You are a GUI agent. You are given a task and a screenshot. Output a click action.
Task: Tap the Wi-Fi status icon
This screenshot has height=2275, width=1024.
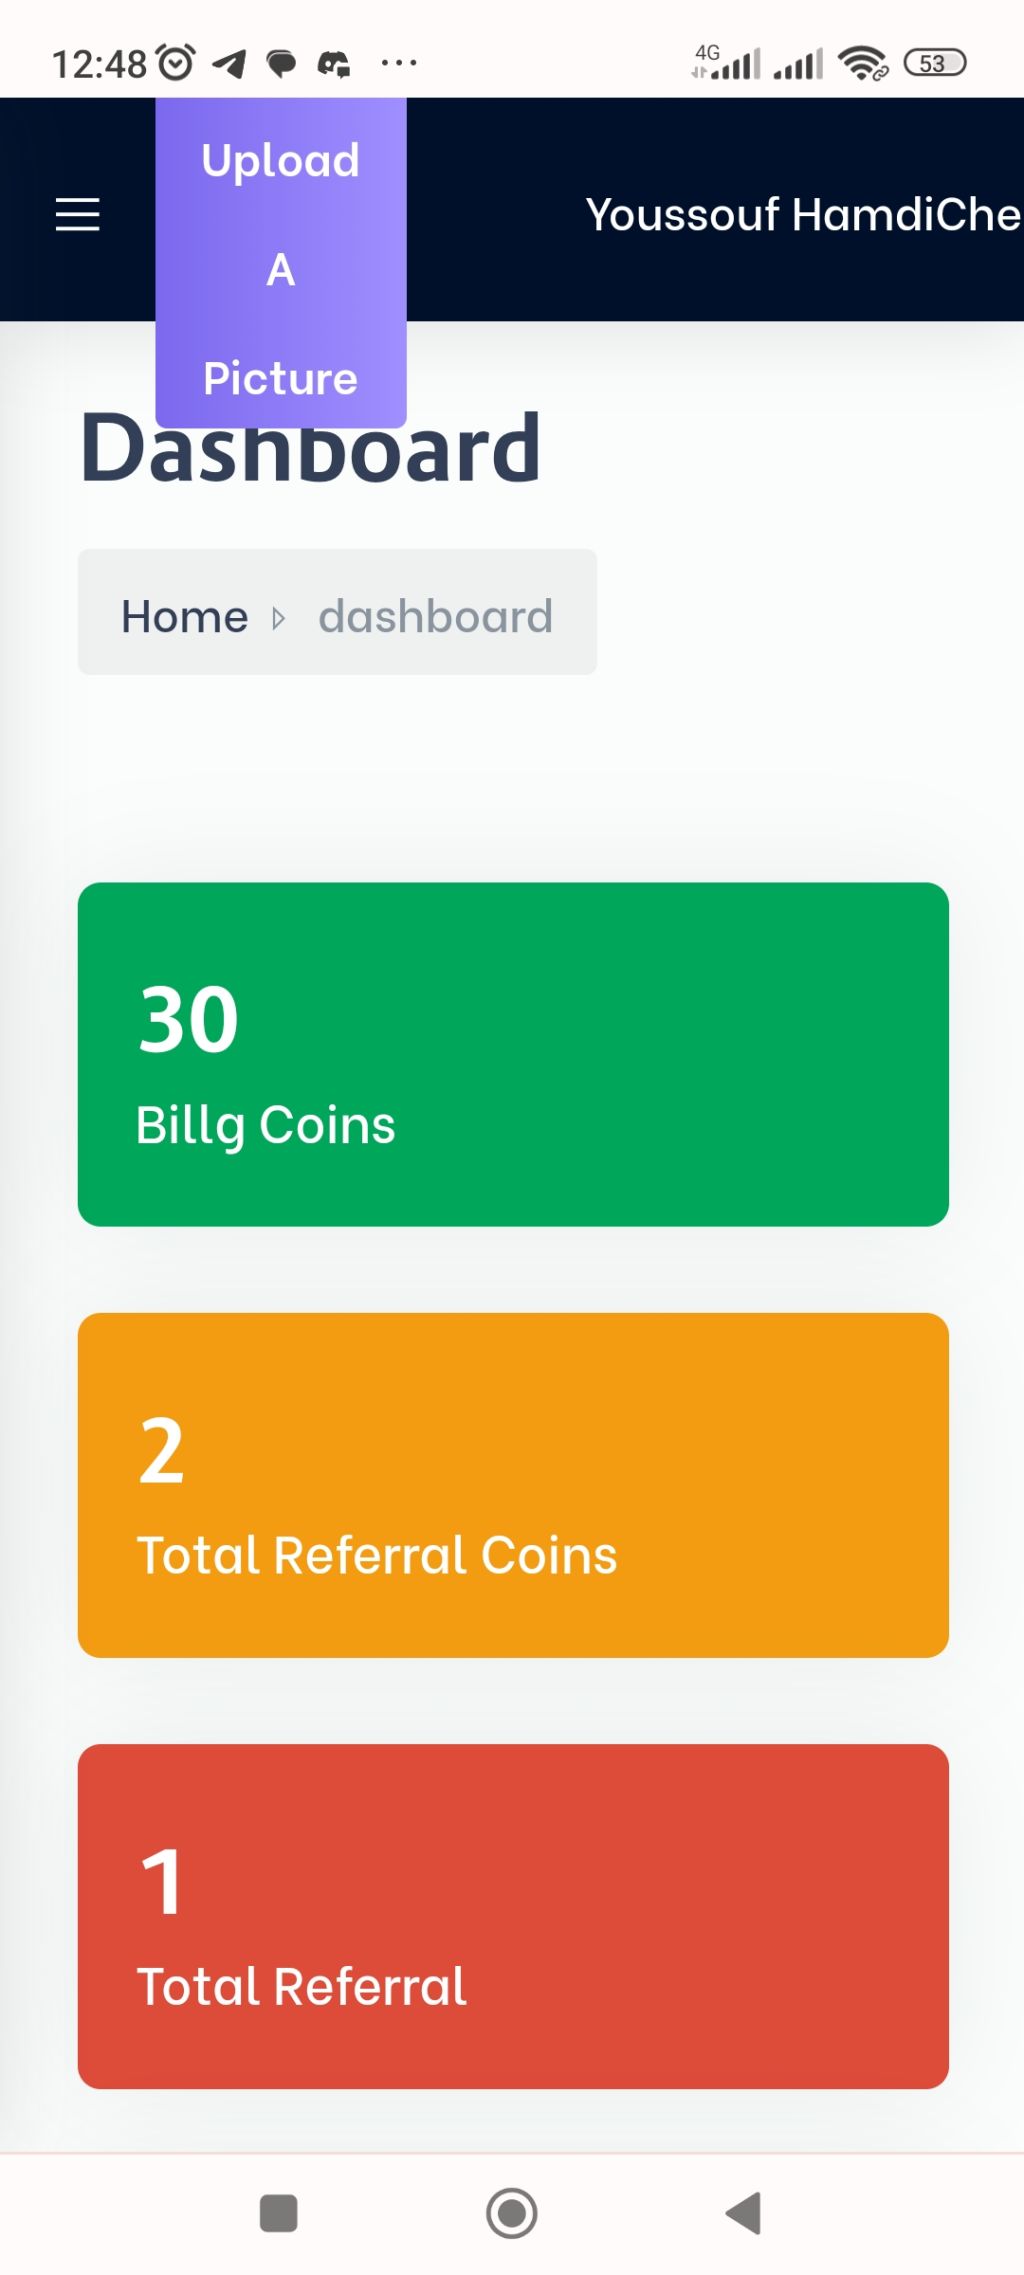[x=863, y=63]
